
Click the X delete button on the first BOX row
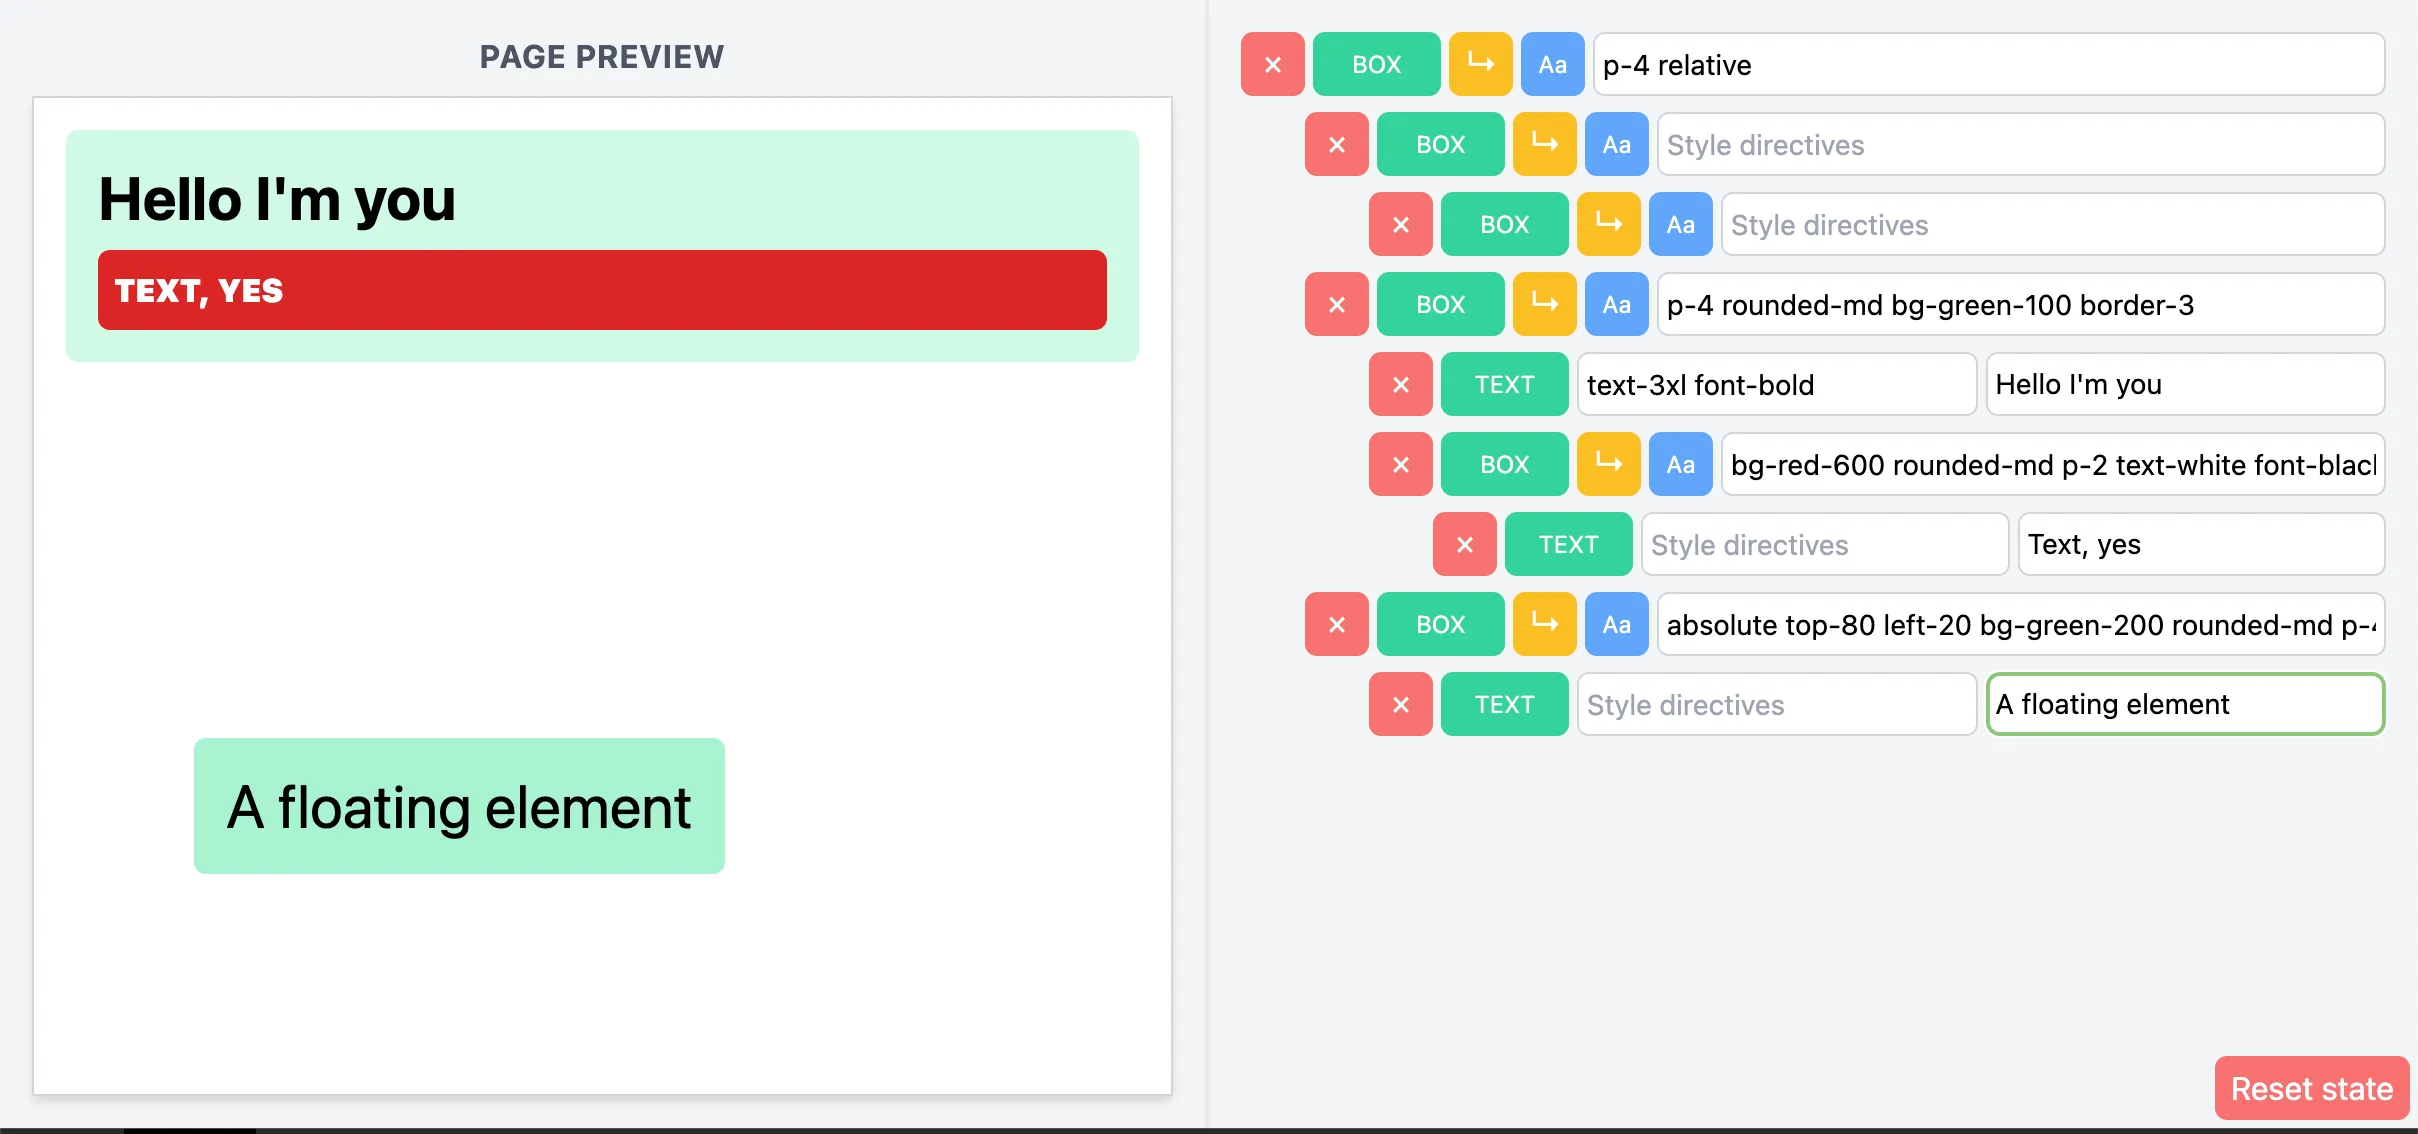pos(1271,65)
